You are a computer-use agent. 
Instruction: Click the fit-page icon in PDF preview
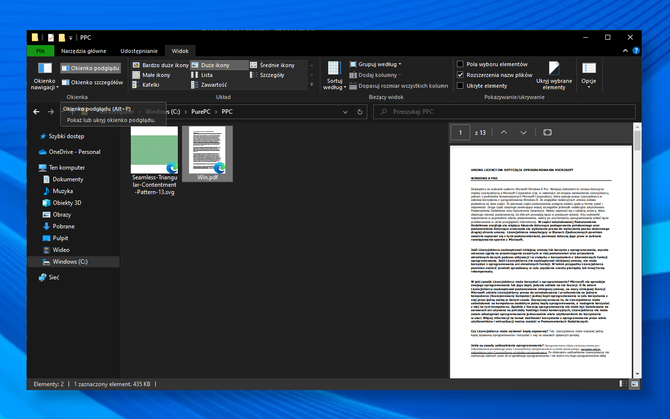[x=547, y=132]
